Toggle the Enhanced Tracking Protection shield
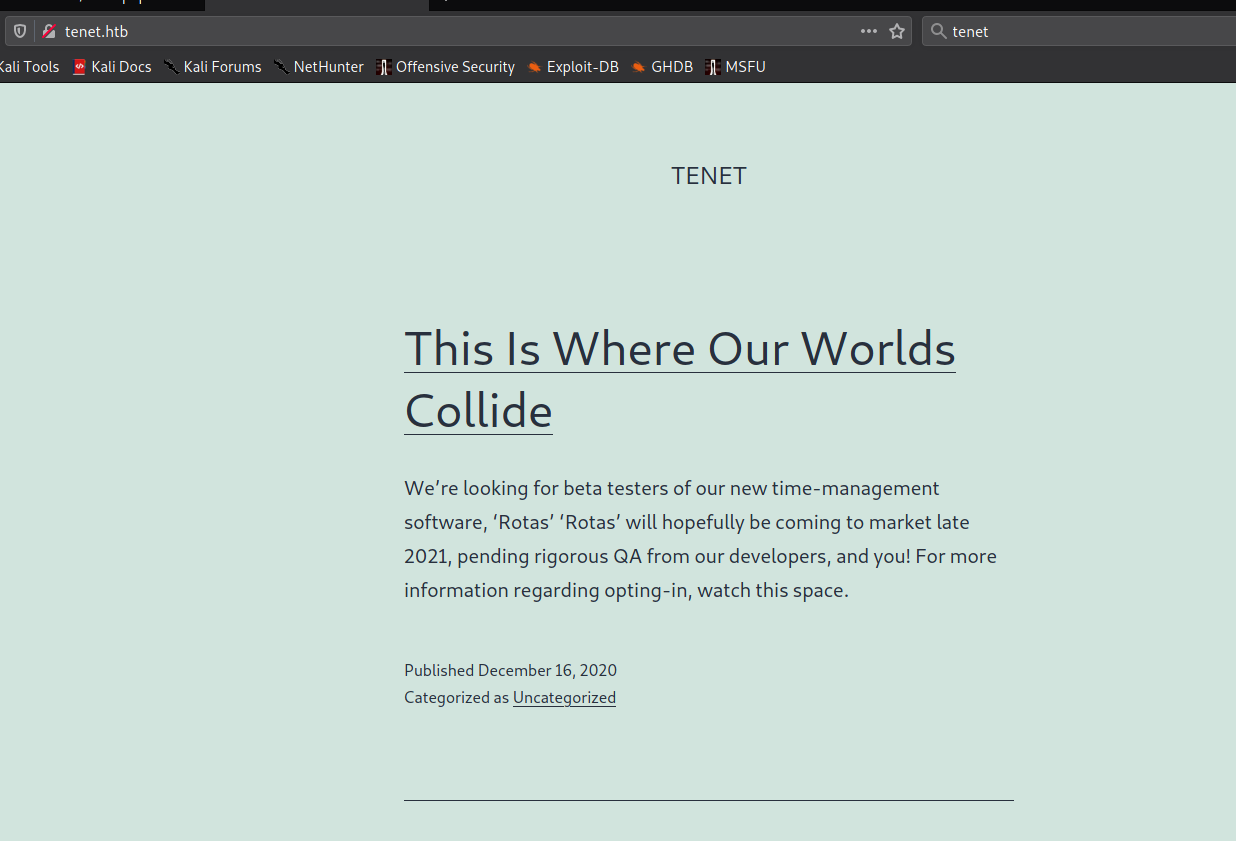This screenshot has height=841, width=1236. [x=19, y=31]
